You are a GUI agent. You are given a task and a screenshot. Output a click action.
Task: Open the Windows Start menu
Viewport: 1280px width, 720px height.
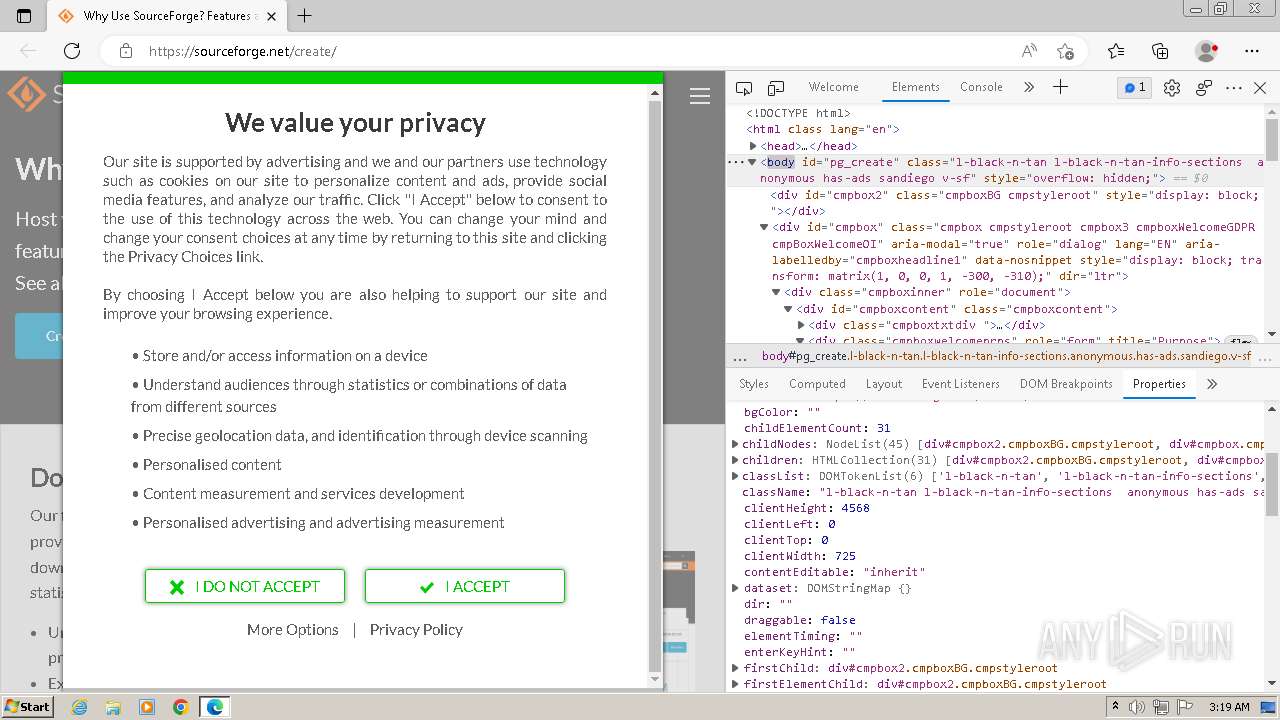28,707
